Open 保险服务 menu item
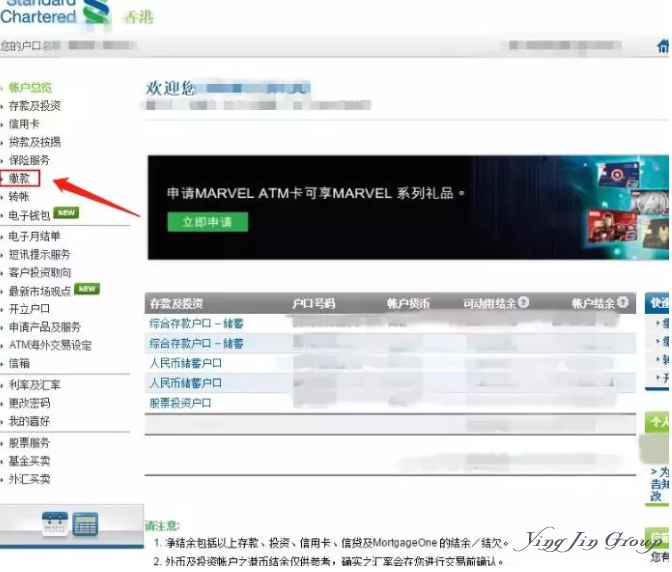This screenshot has width=672, height=572. 29,160
